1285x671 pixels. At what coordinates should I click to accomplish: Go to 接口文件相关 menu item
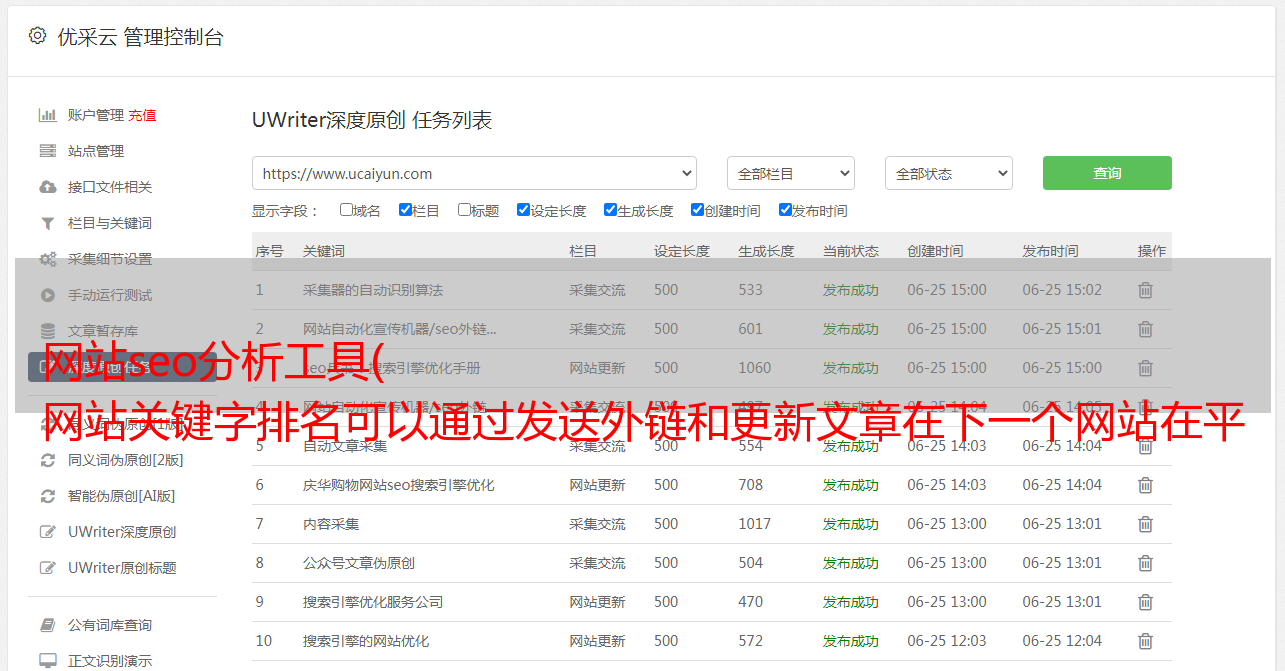click(110, 187)
